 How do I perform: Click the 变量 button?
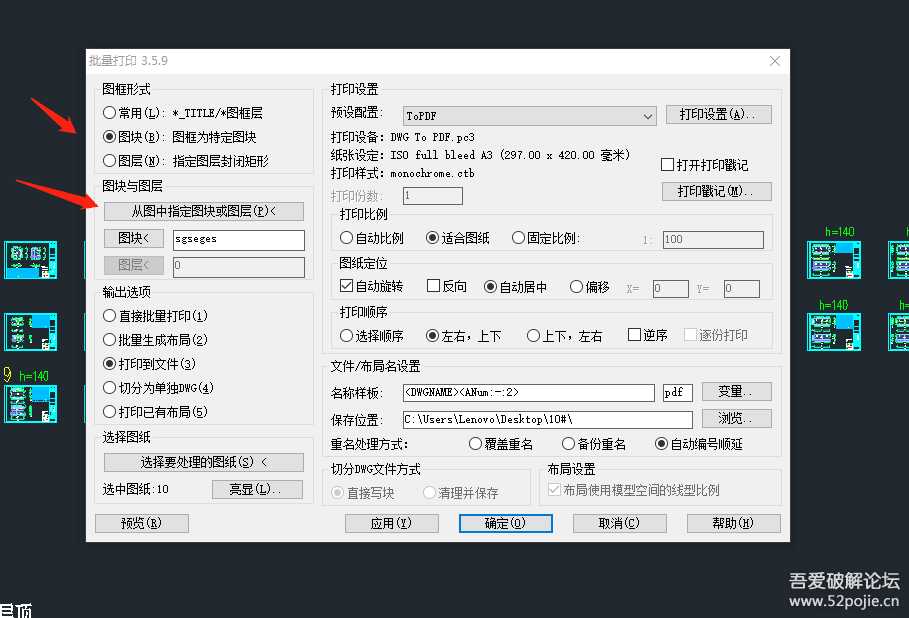736,392
